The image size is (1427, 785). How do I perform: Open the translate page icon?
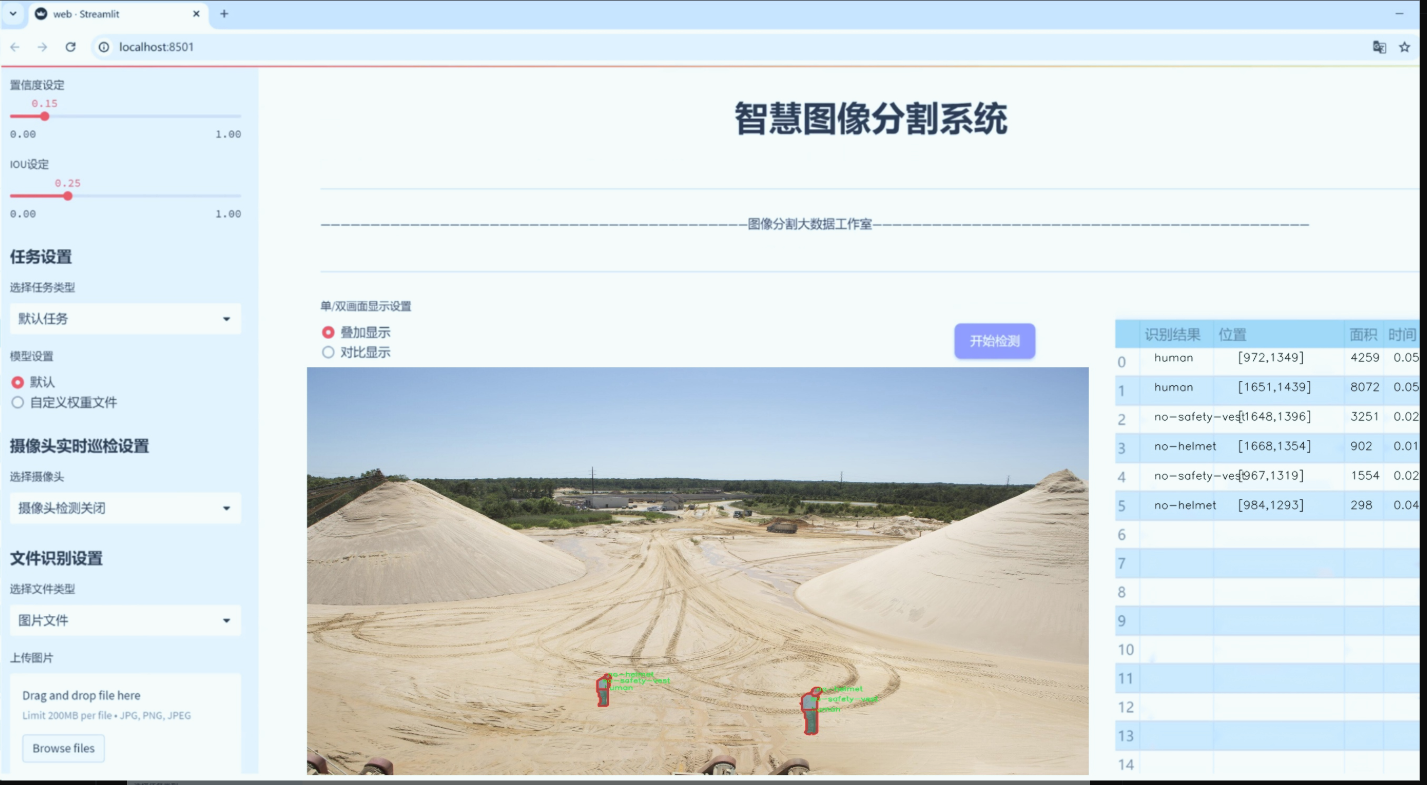pyautogui.click(x=1379, y=47)
